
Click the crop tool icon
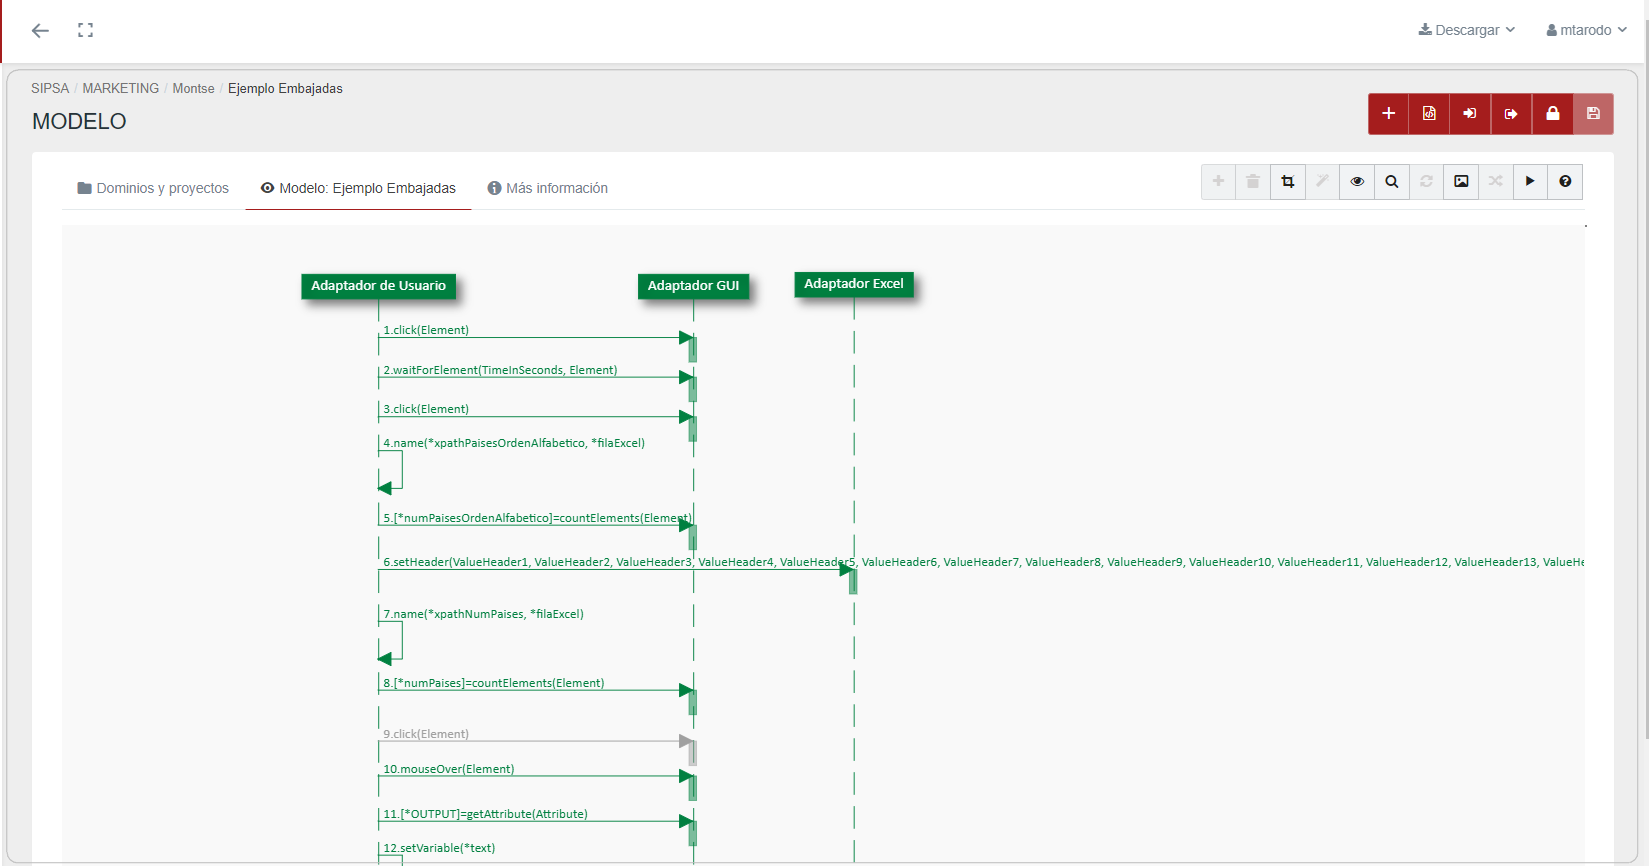pyautogui.click(x=1288, y=182)
